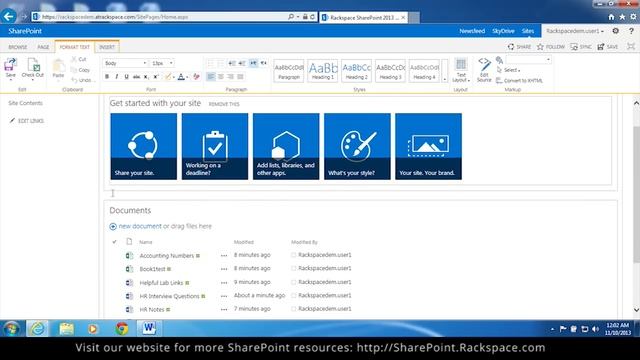Image resolution: width=640 pixels, height=360 pixels.
Task: Click the bulleted list icon
Action: coord(211,63)
